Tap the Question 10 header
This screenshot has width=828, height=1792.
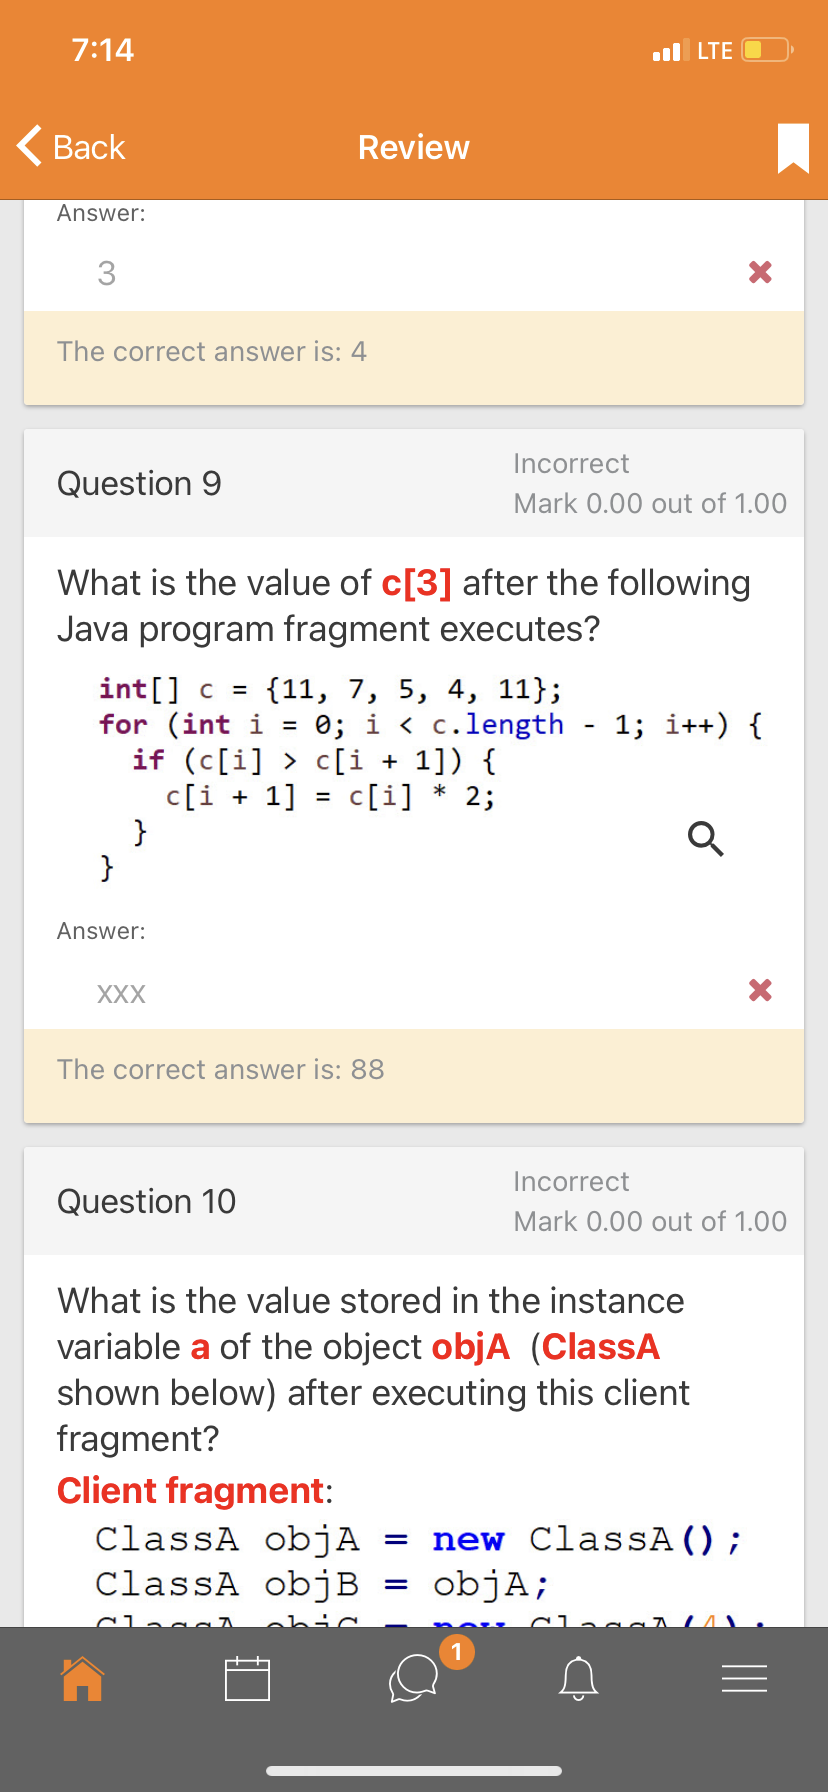(147, 1202)
